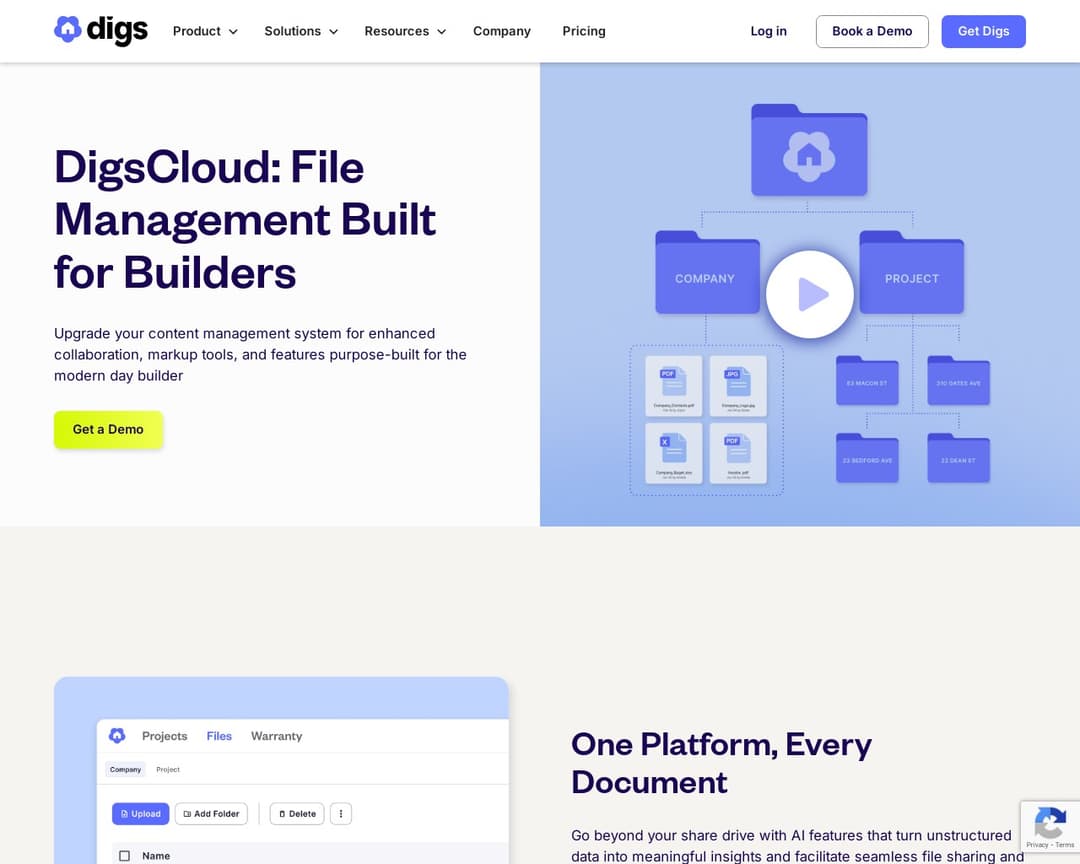The width and height of the screenshot is (1080, 864).
Task: Play the DigsCloud hero video
Action: tap(809, 294)
